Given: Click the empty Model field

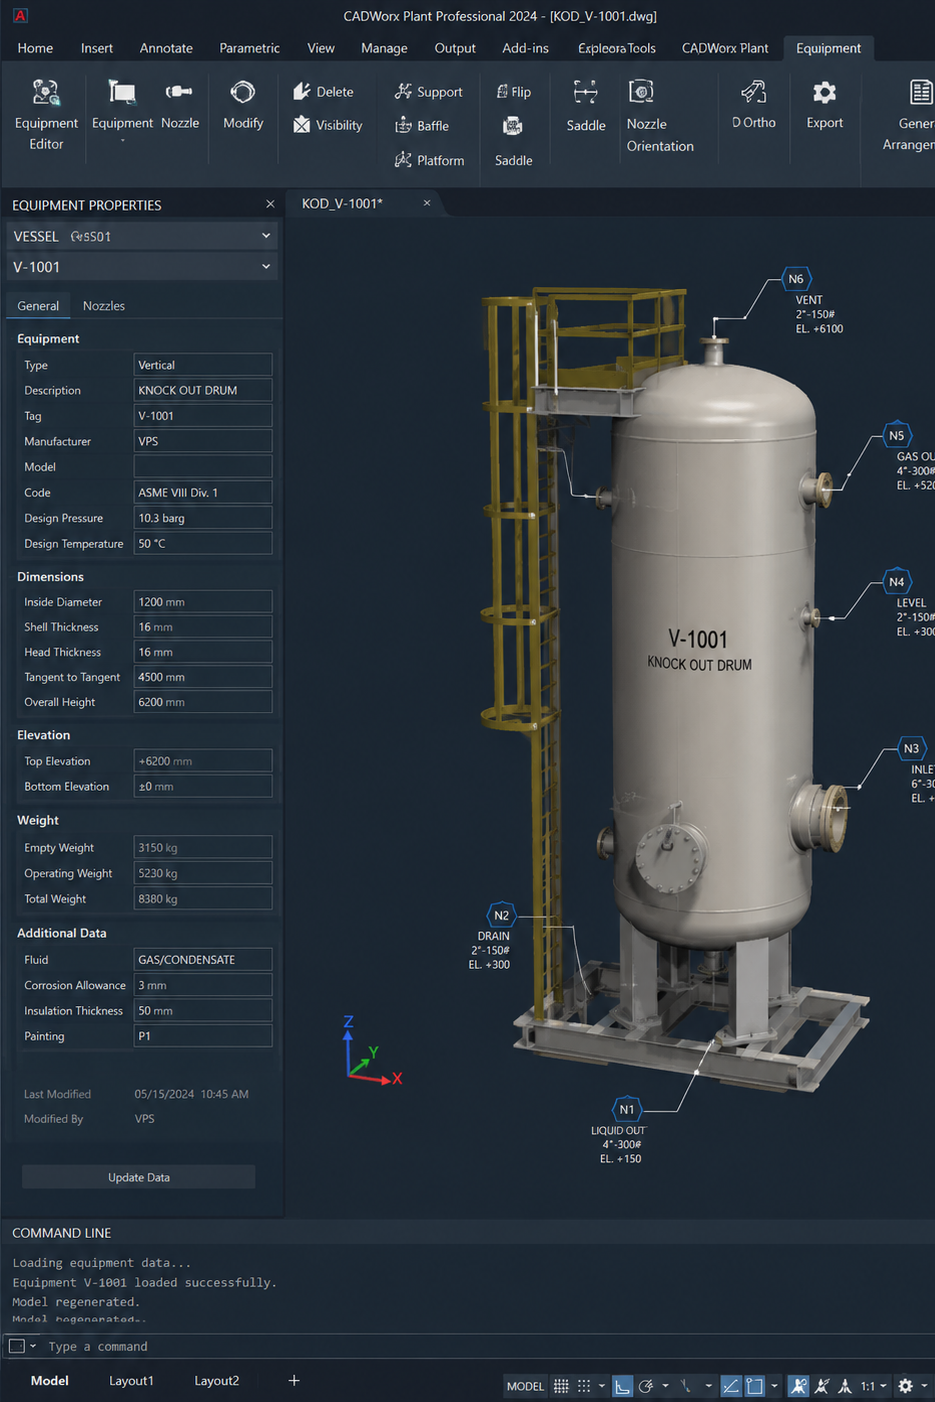Looking at the screenshot, I should click(x=203, y=467).
